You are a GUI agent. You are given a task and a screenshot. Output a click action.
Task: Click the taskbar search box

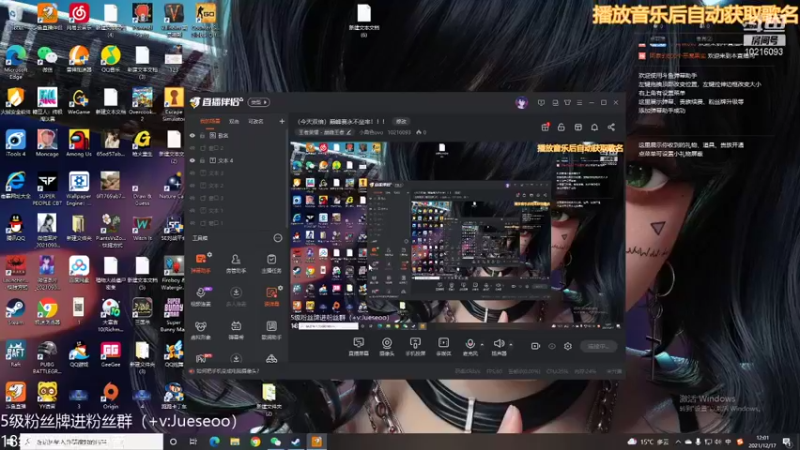[92, 441]
